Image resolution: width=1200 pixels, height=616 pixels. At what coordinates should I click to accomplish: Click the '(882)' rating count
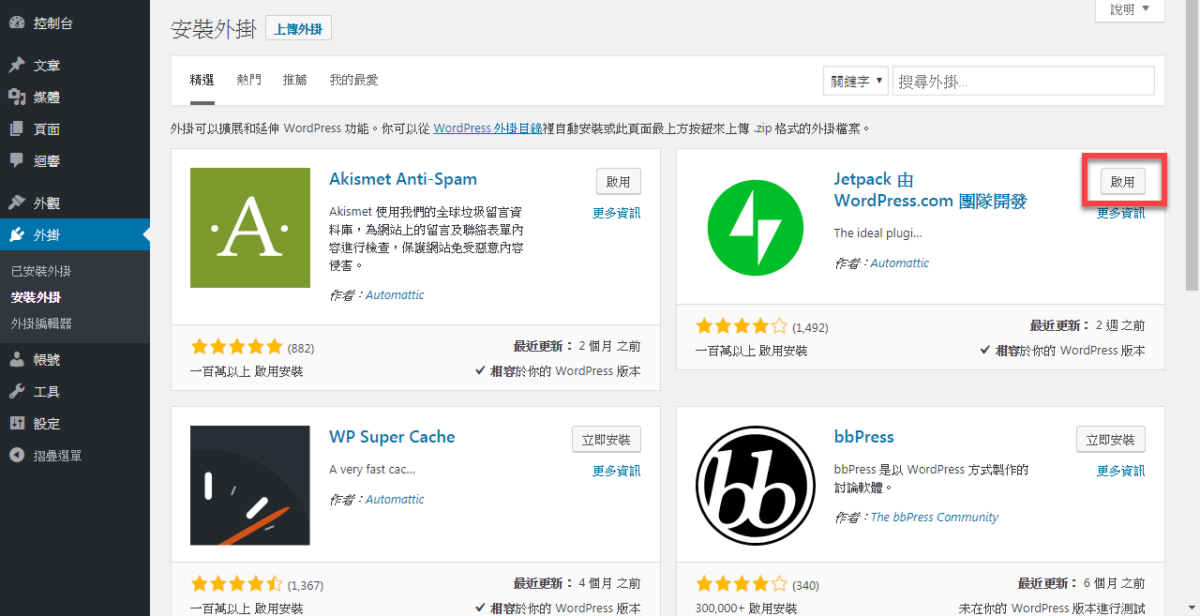tap(300, 348)
